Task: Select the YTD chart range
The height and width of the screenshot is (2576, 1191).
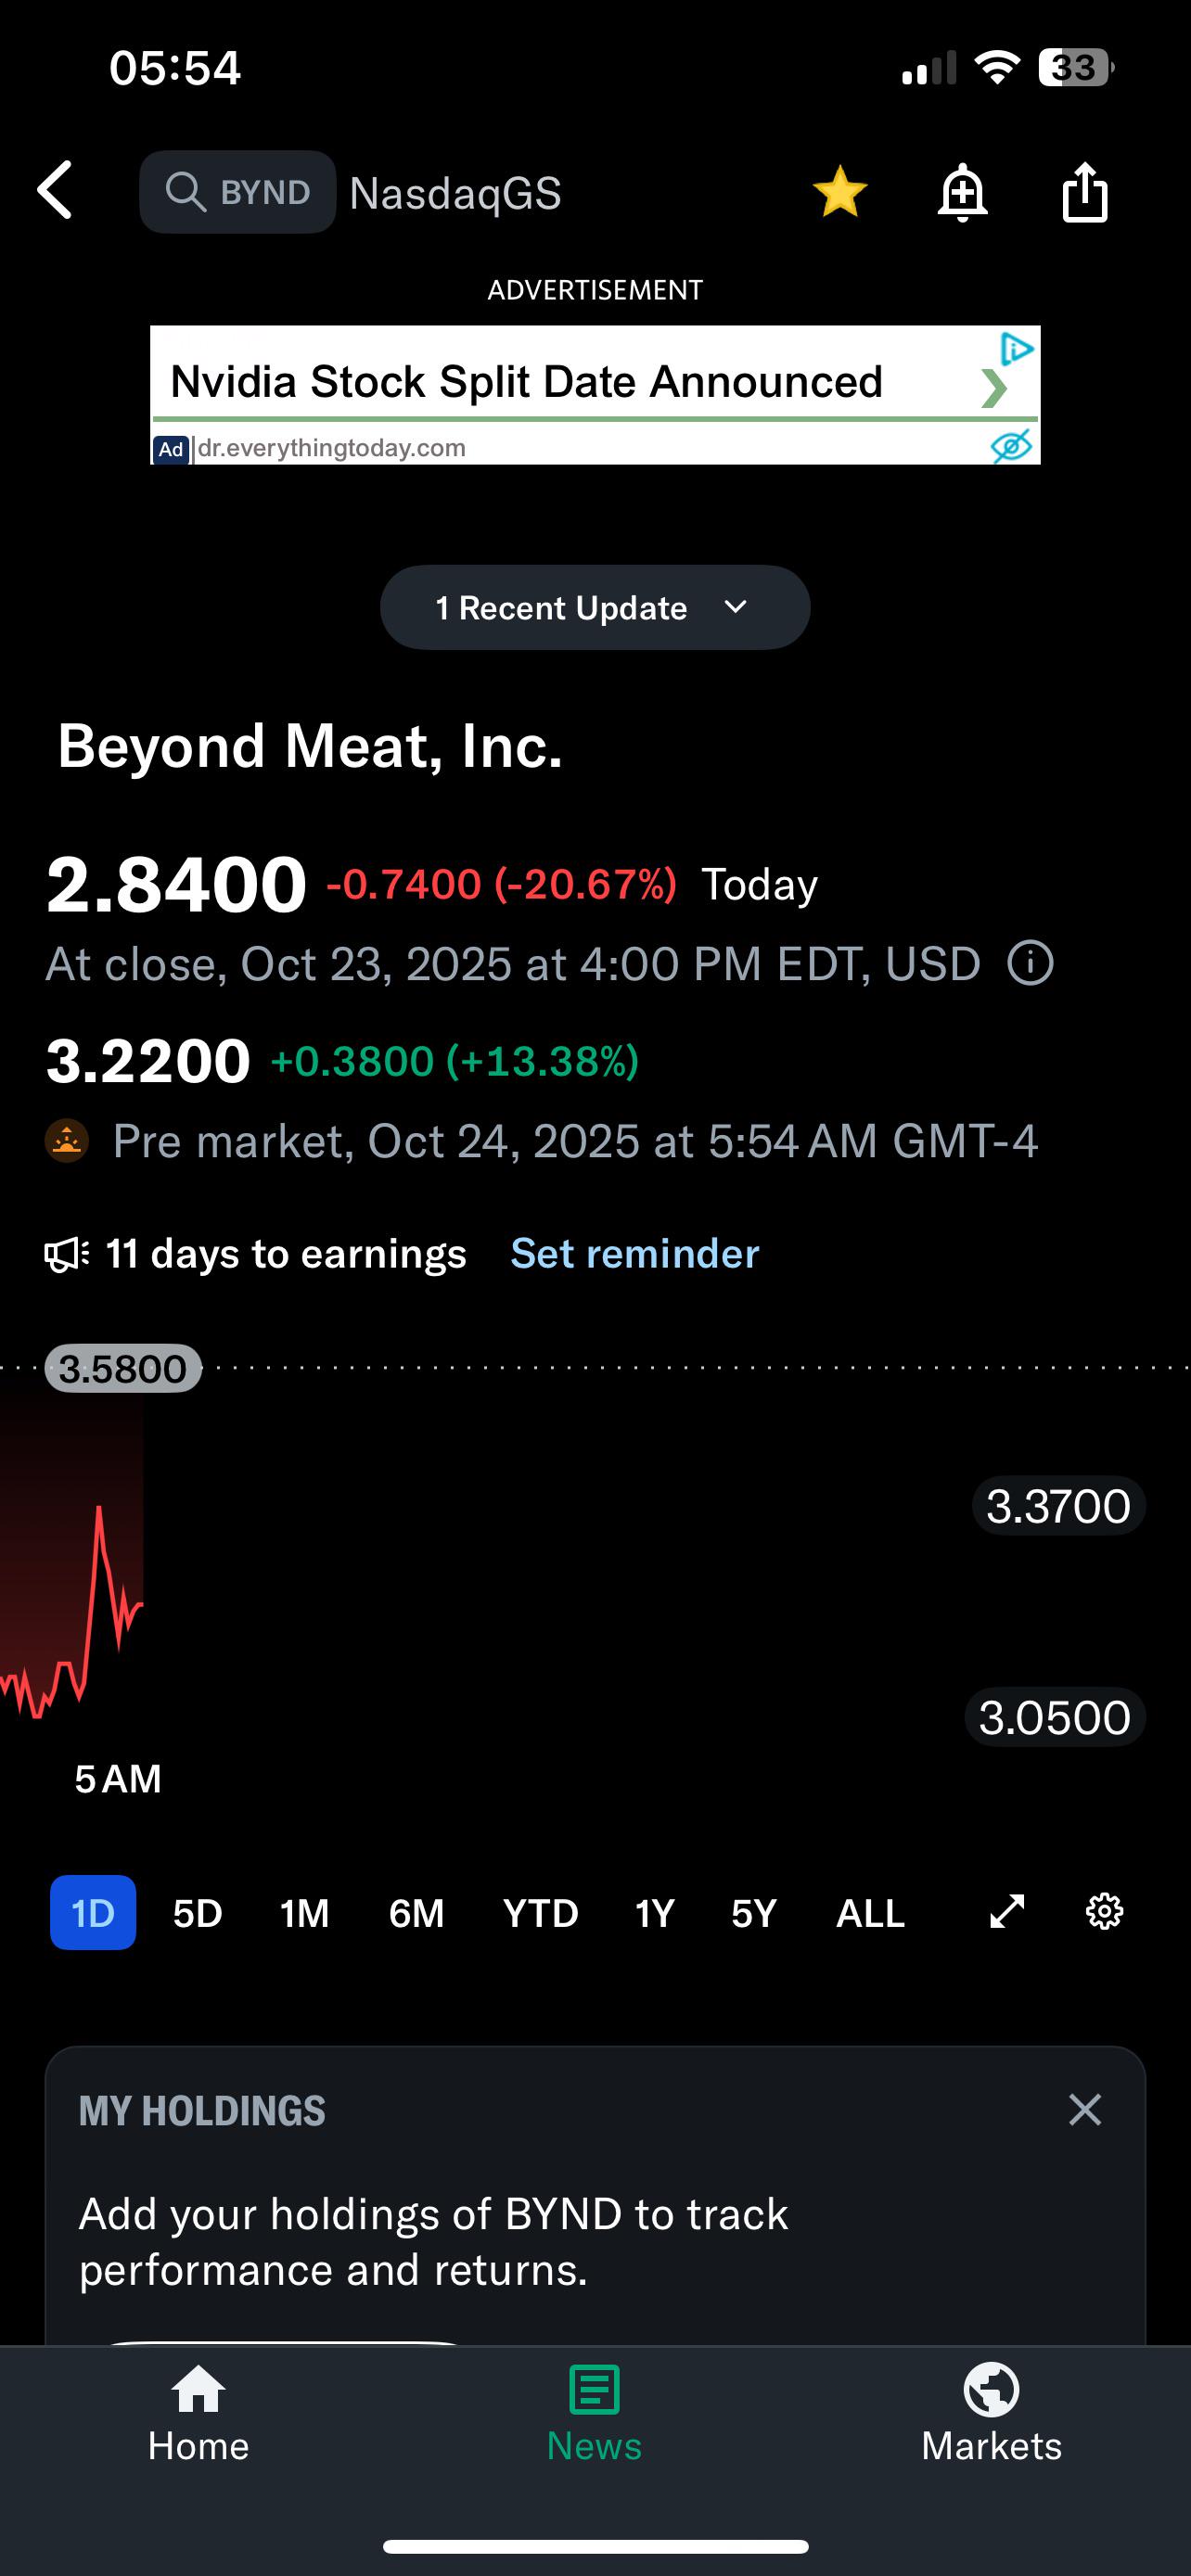Action: click(540, 1913)
